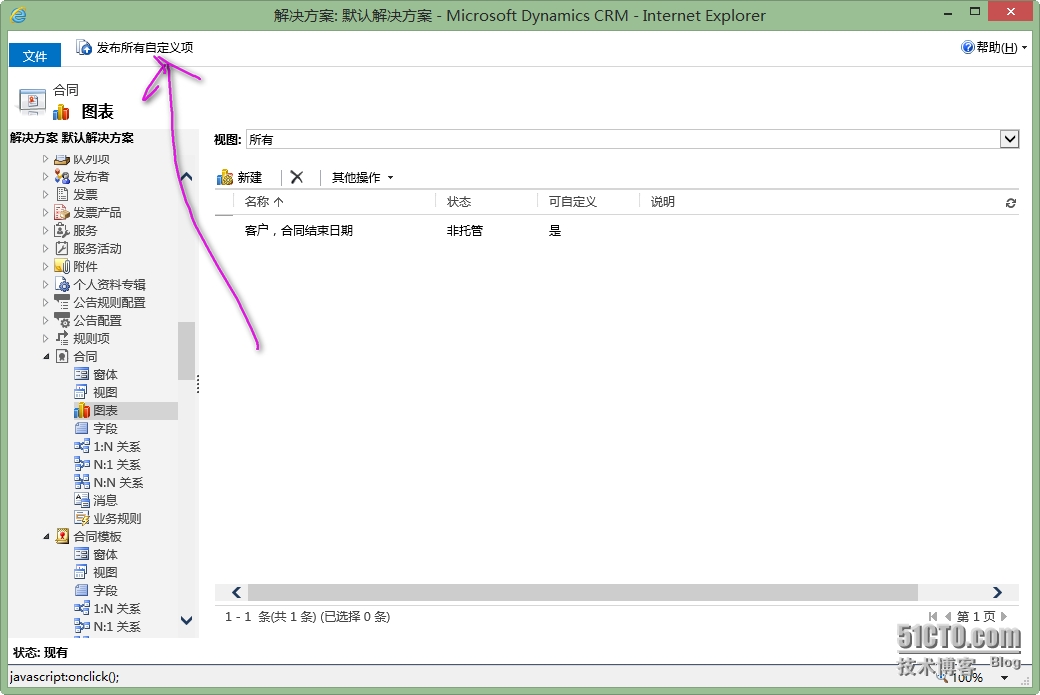The width and height of the screenshot is (1040, 695).
Task: Click the tree scroll-up arrow
Action: (x=186, y=176)
